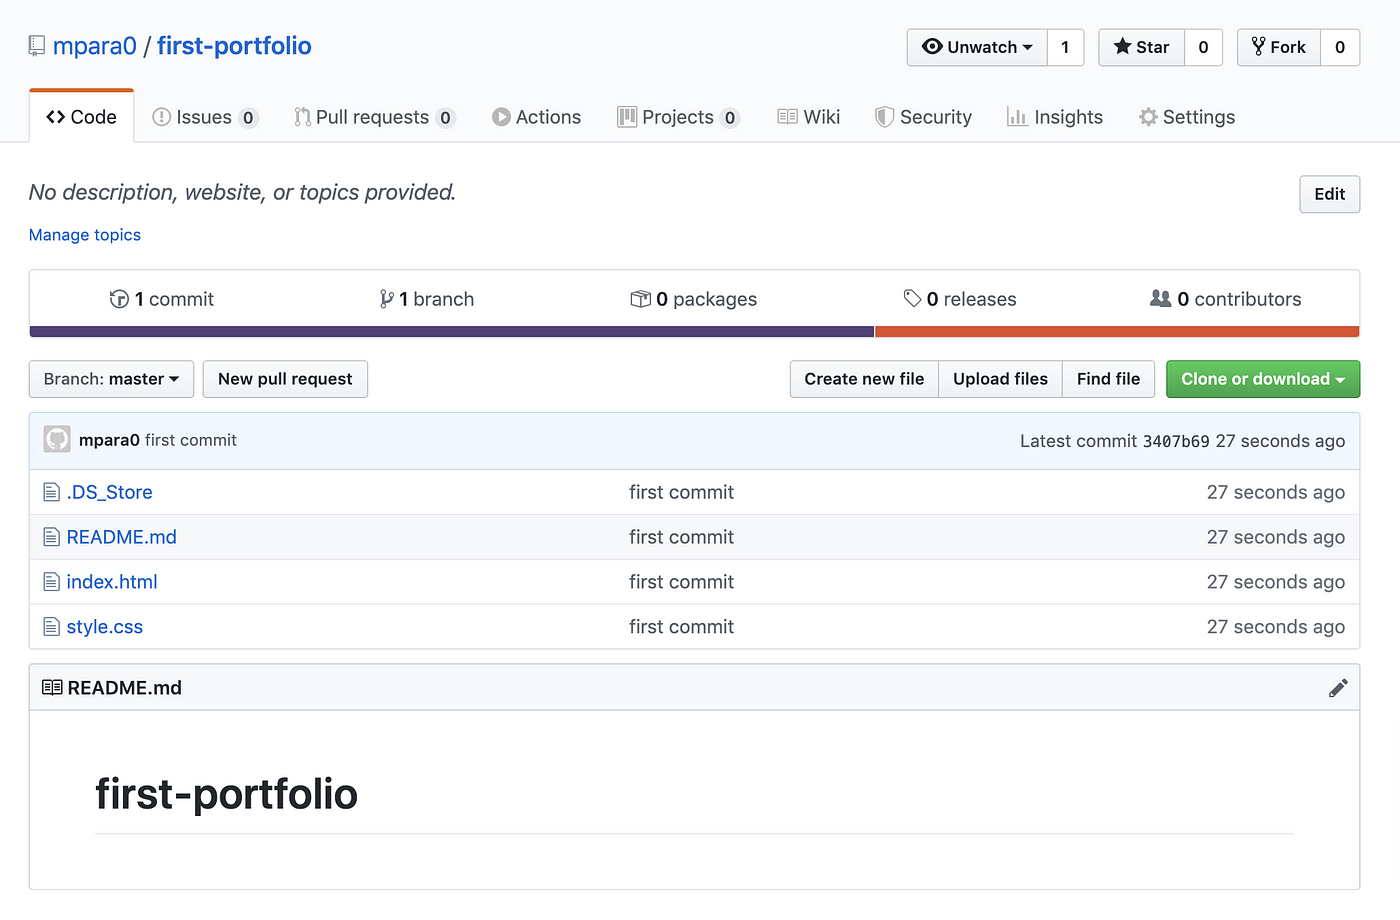Star the repository

1141,47
